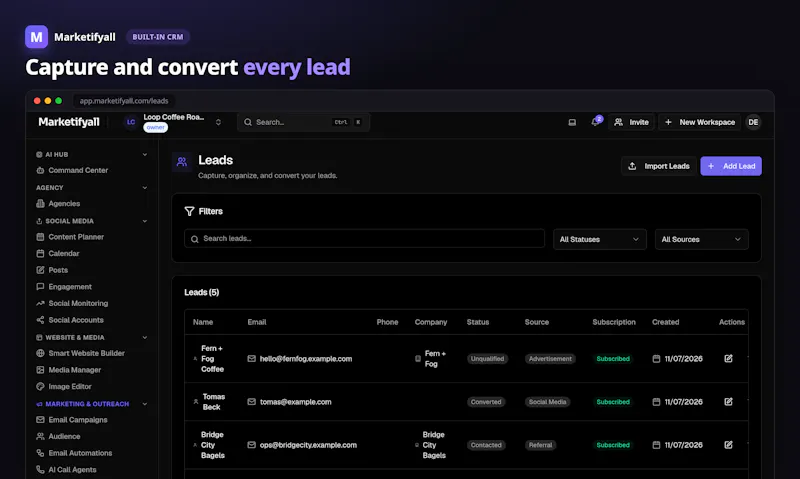This screenshot has height=479, width=800.
Task: Open the notifications bell icon
Action: (x=595, y=122)
